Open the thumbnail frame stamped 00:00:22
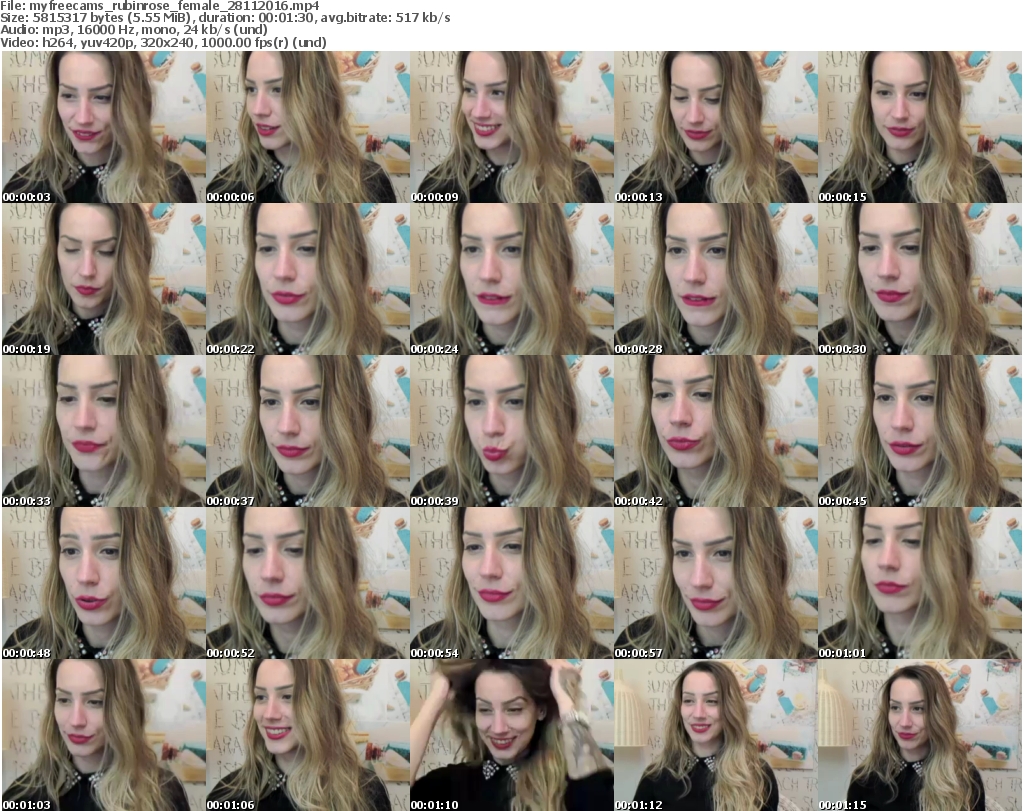Screen dimensions: 1024x811 pos(308,279)
